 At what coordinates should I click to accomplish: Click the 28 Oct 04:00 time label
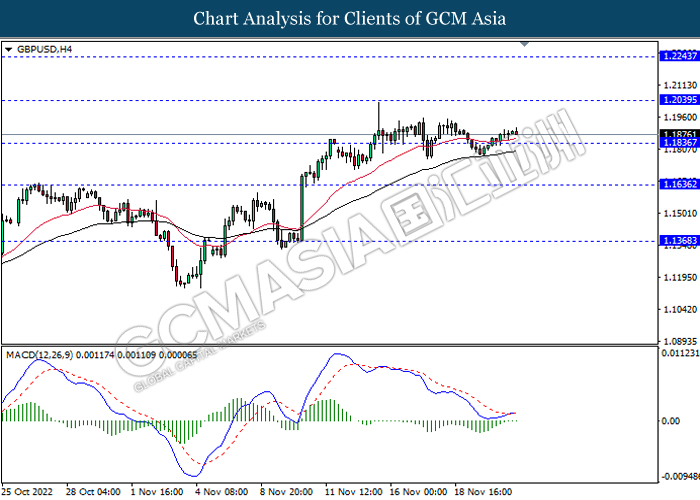93,492
